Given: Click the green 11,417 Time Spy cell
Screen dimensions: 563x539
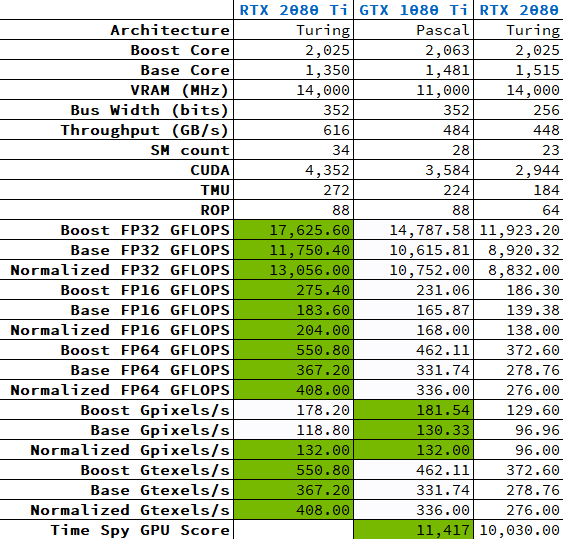Looking at the screenshot, I should point(414,530).
